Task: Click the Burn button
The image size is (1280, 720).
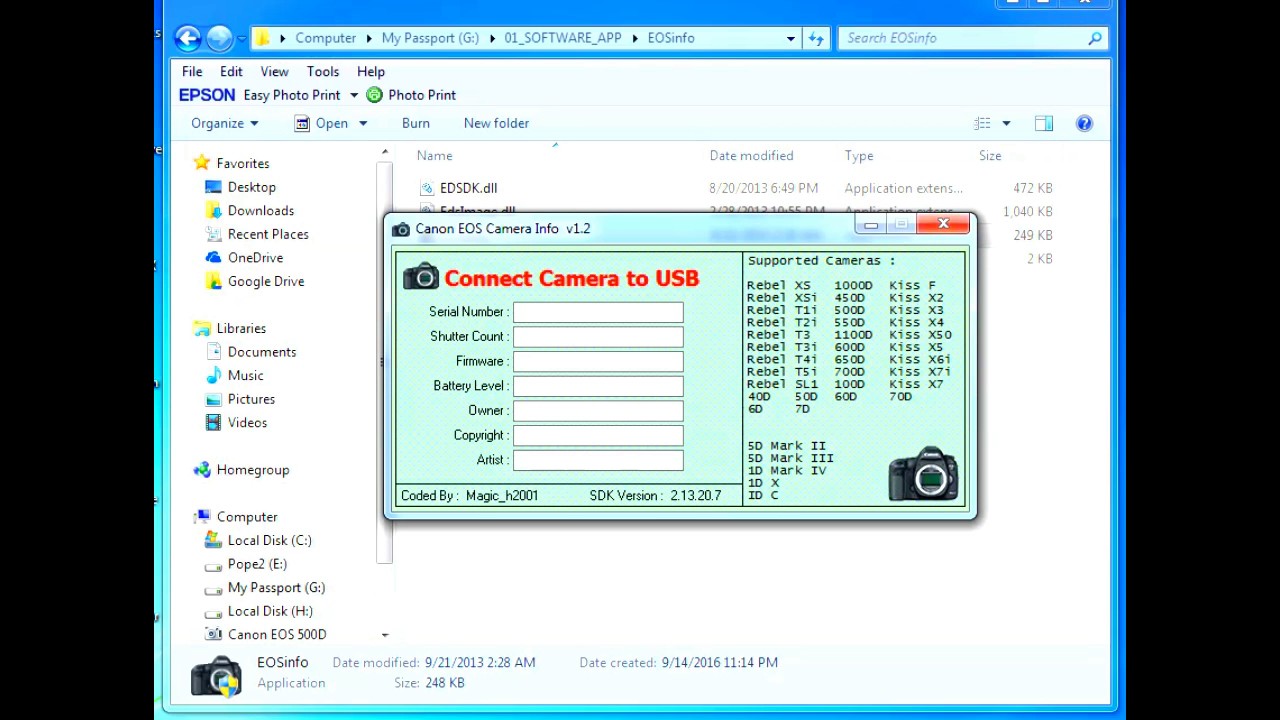Action: 416,123
